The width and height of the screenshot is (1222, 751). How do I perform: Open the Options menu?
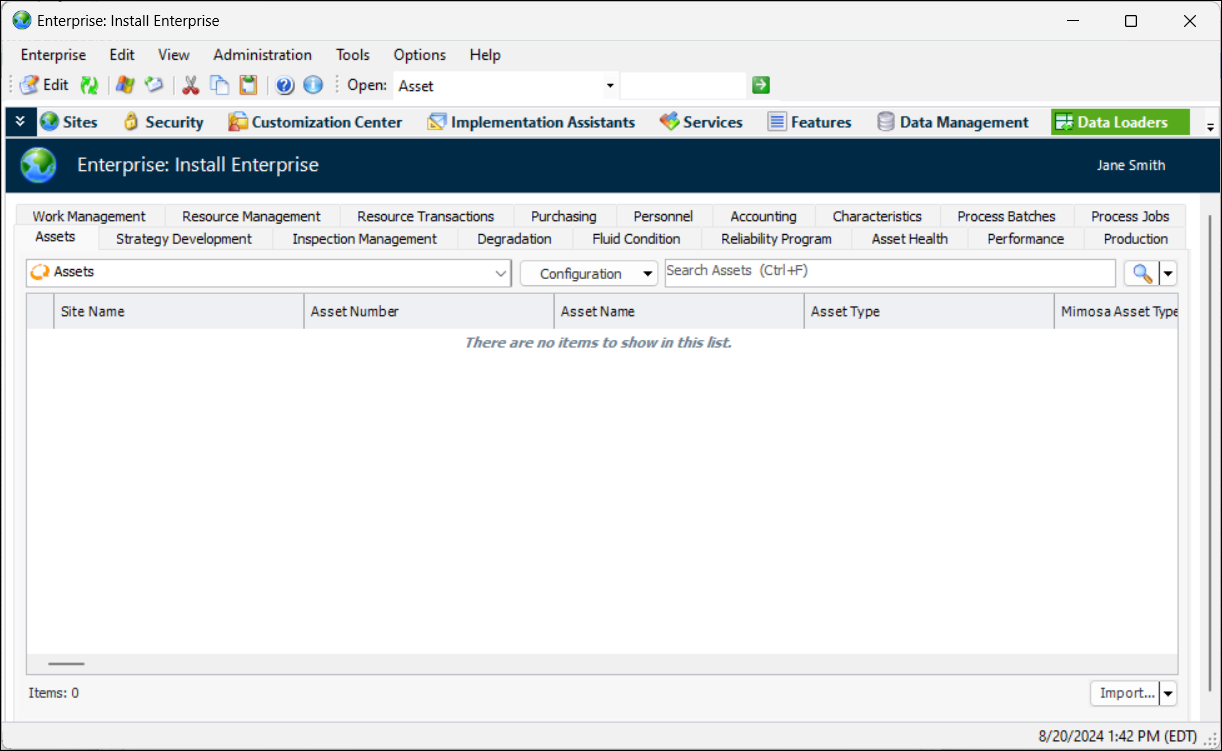pos(420,55)
